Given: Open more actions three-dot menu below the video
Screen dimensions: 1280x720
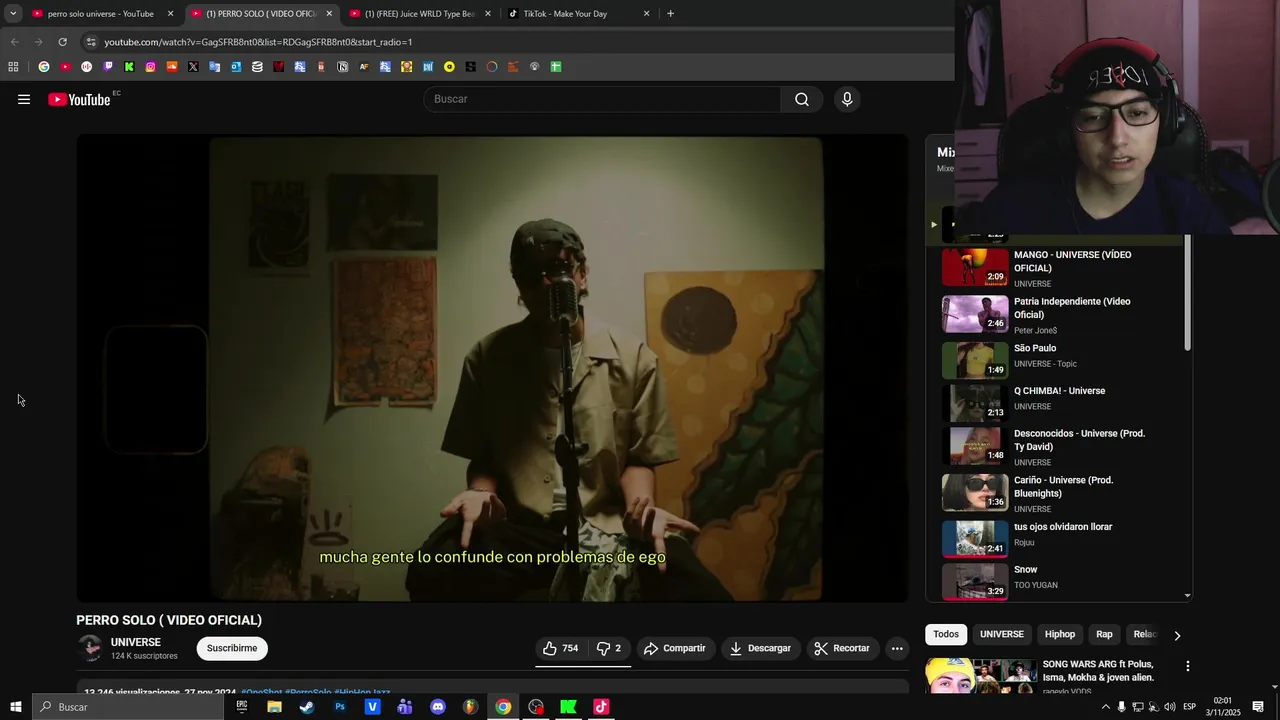Looking at the screenshot, I should tap(897, 648).
